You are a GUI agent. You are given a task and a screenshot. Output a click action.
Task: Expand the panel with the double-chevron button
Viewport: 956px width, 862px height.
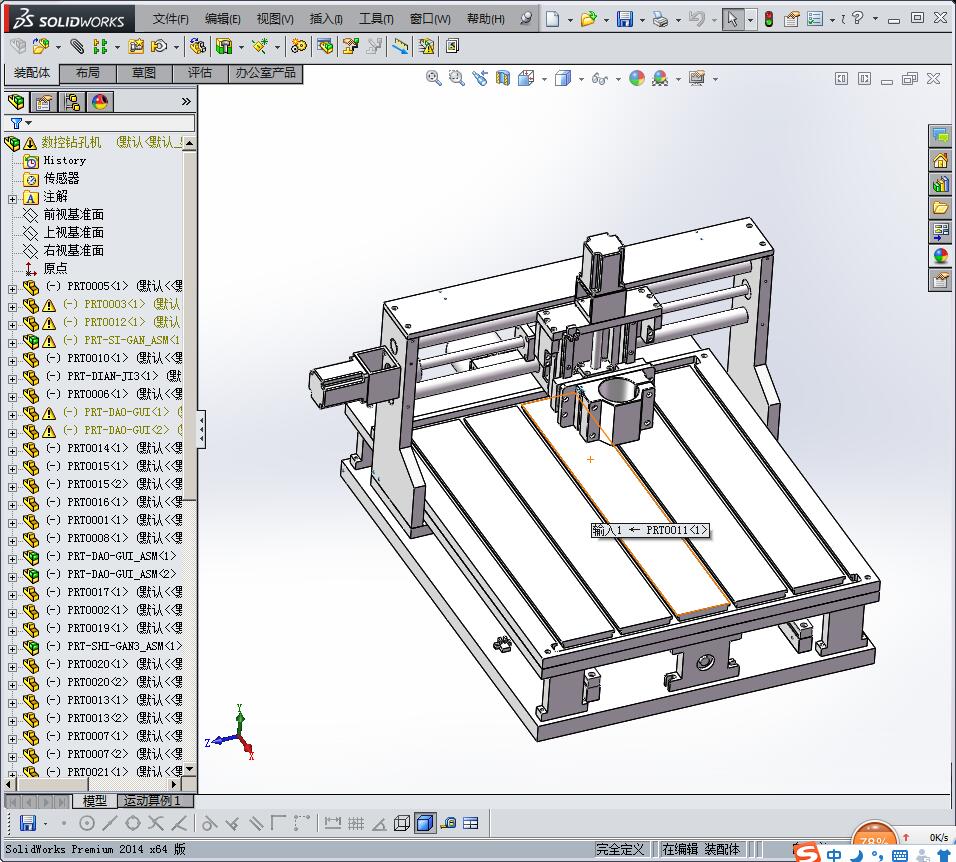pyautogui.click(x=186, y=102)
